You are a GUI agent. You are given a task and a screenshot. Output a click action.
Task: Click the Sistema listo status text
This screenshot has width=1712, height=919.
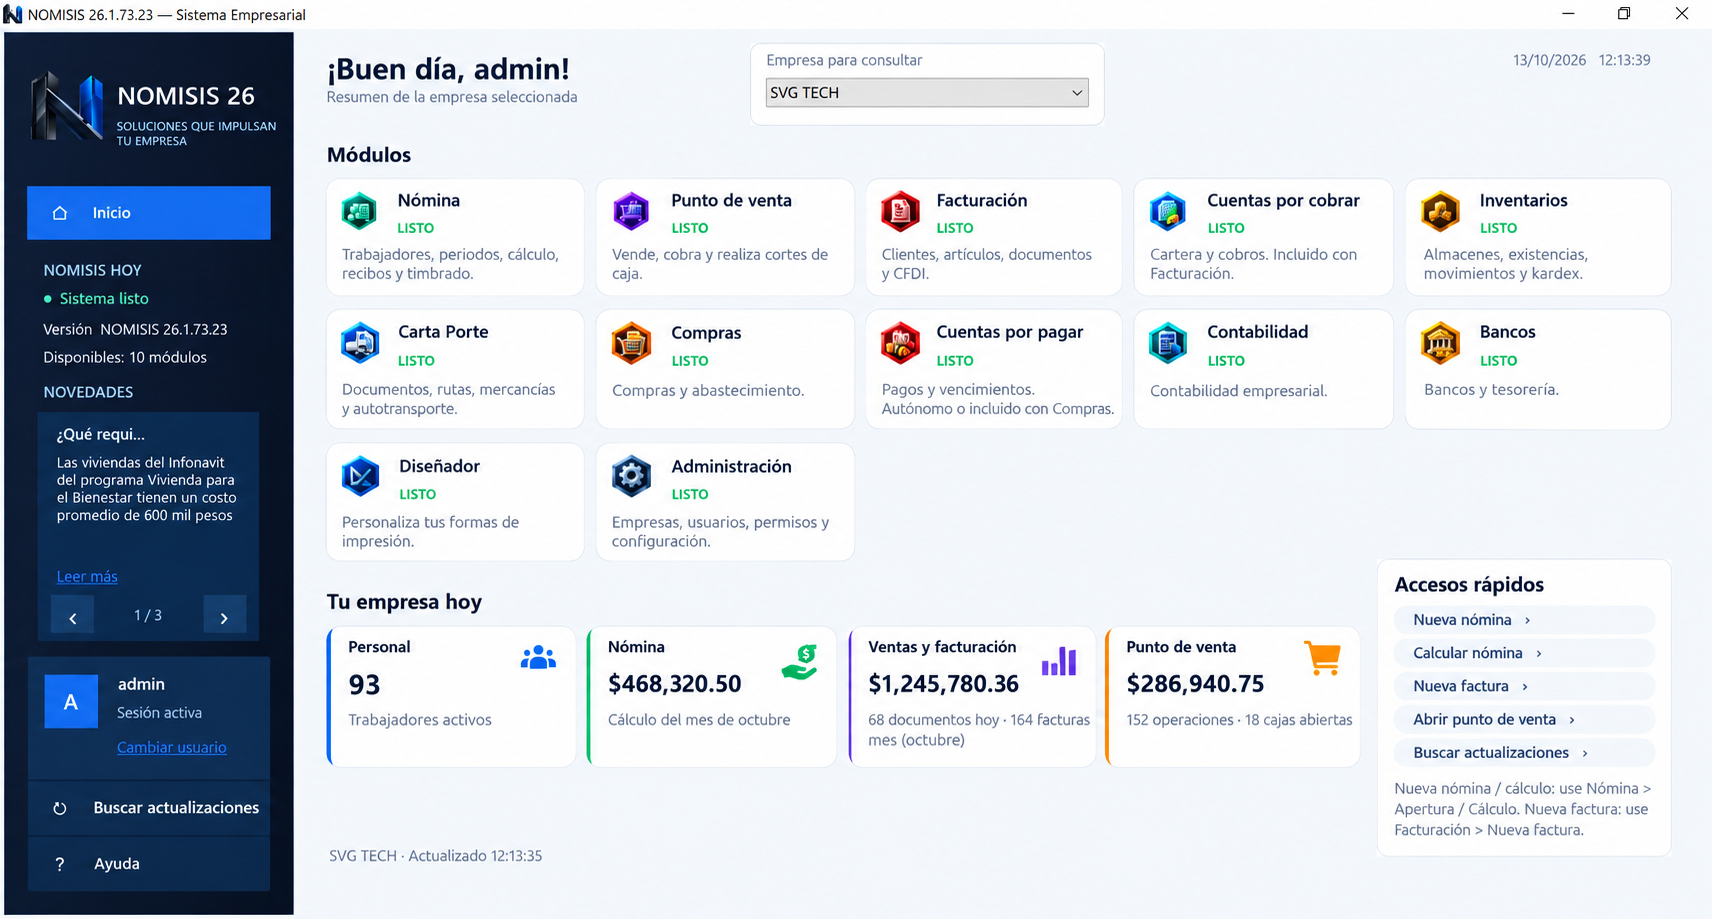104,298
